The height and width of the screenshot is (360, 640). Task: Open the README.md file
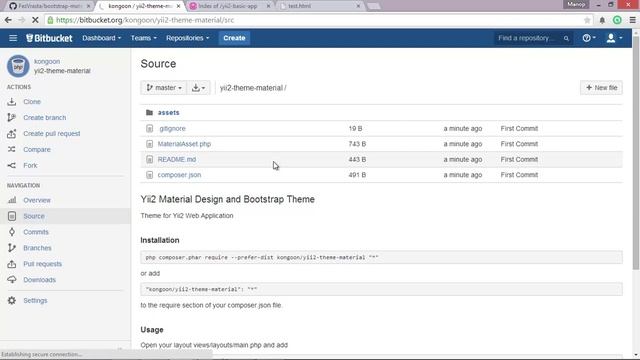click(x=177, y=160)
